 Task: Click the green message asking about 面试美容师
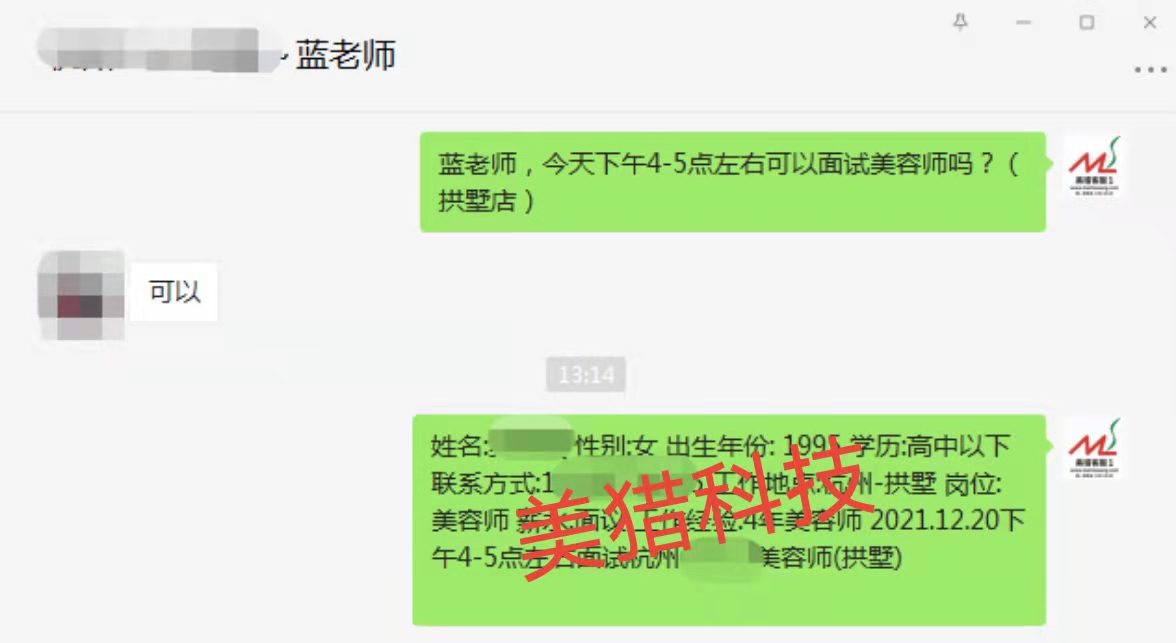[733, 182]
